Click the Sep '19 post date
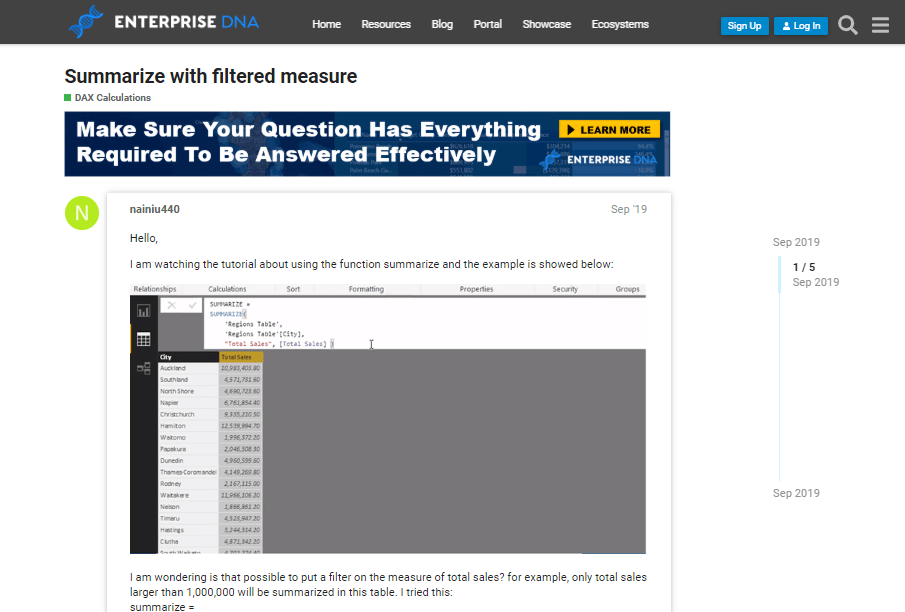The image size is (905, 612). pyautogui.click(x=629, y=209)
